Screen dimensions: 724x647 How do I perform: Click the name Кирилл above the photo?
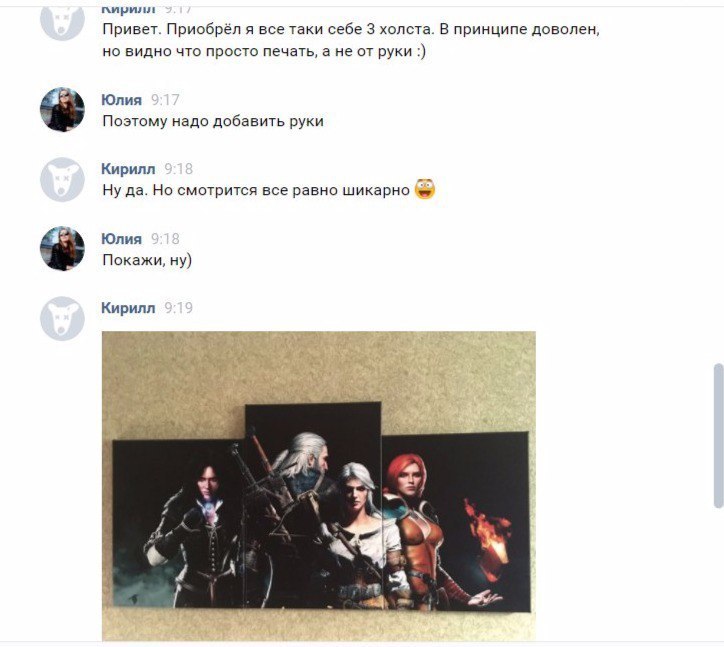[x=128, y=308]
